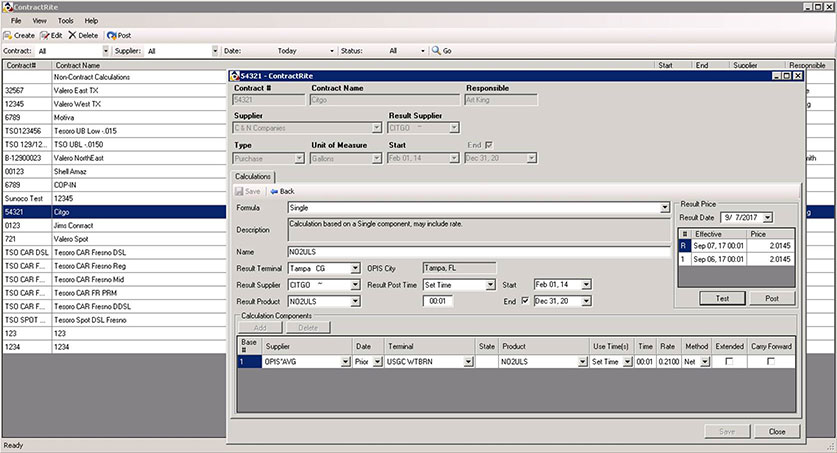Click the Rate cell 0.2100
Viewport: 837px width, 453px height.
coord(668,362)
